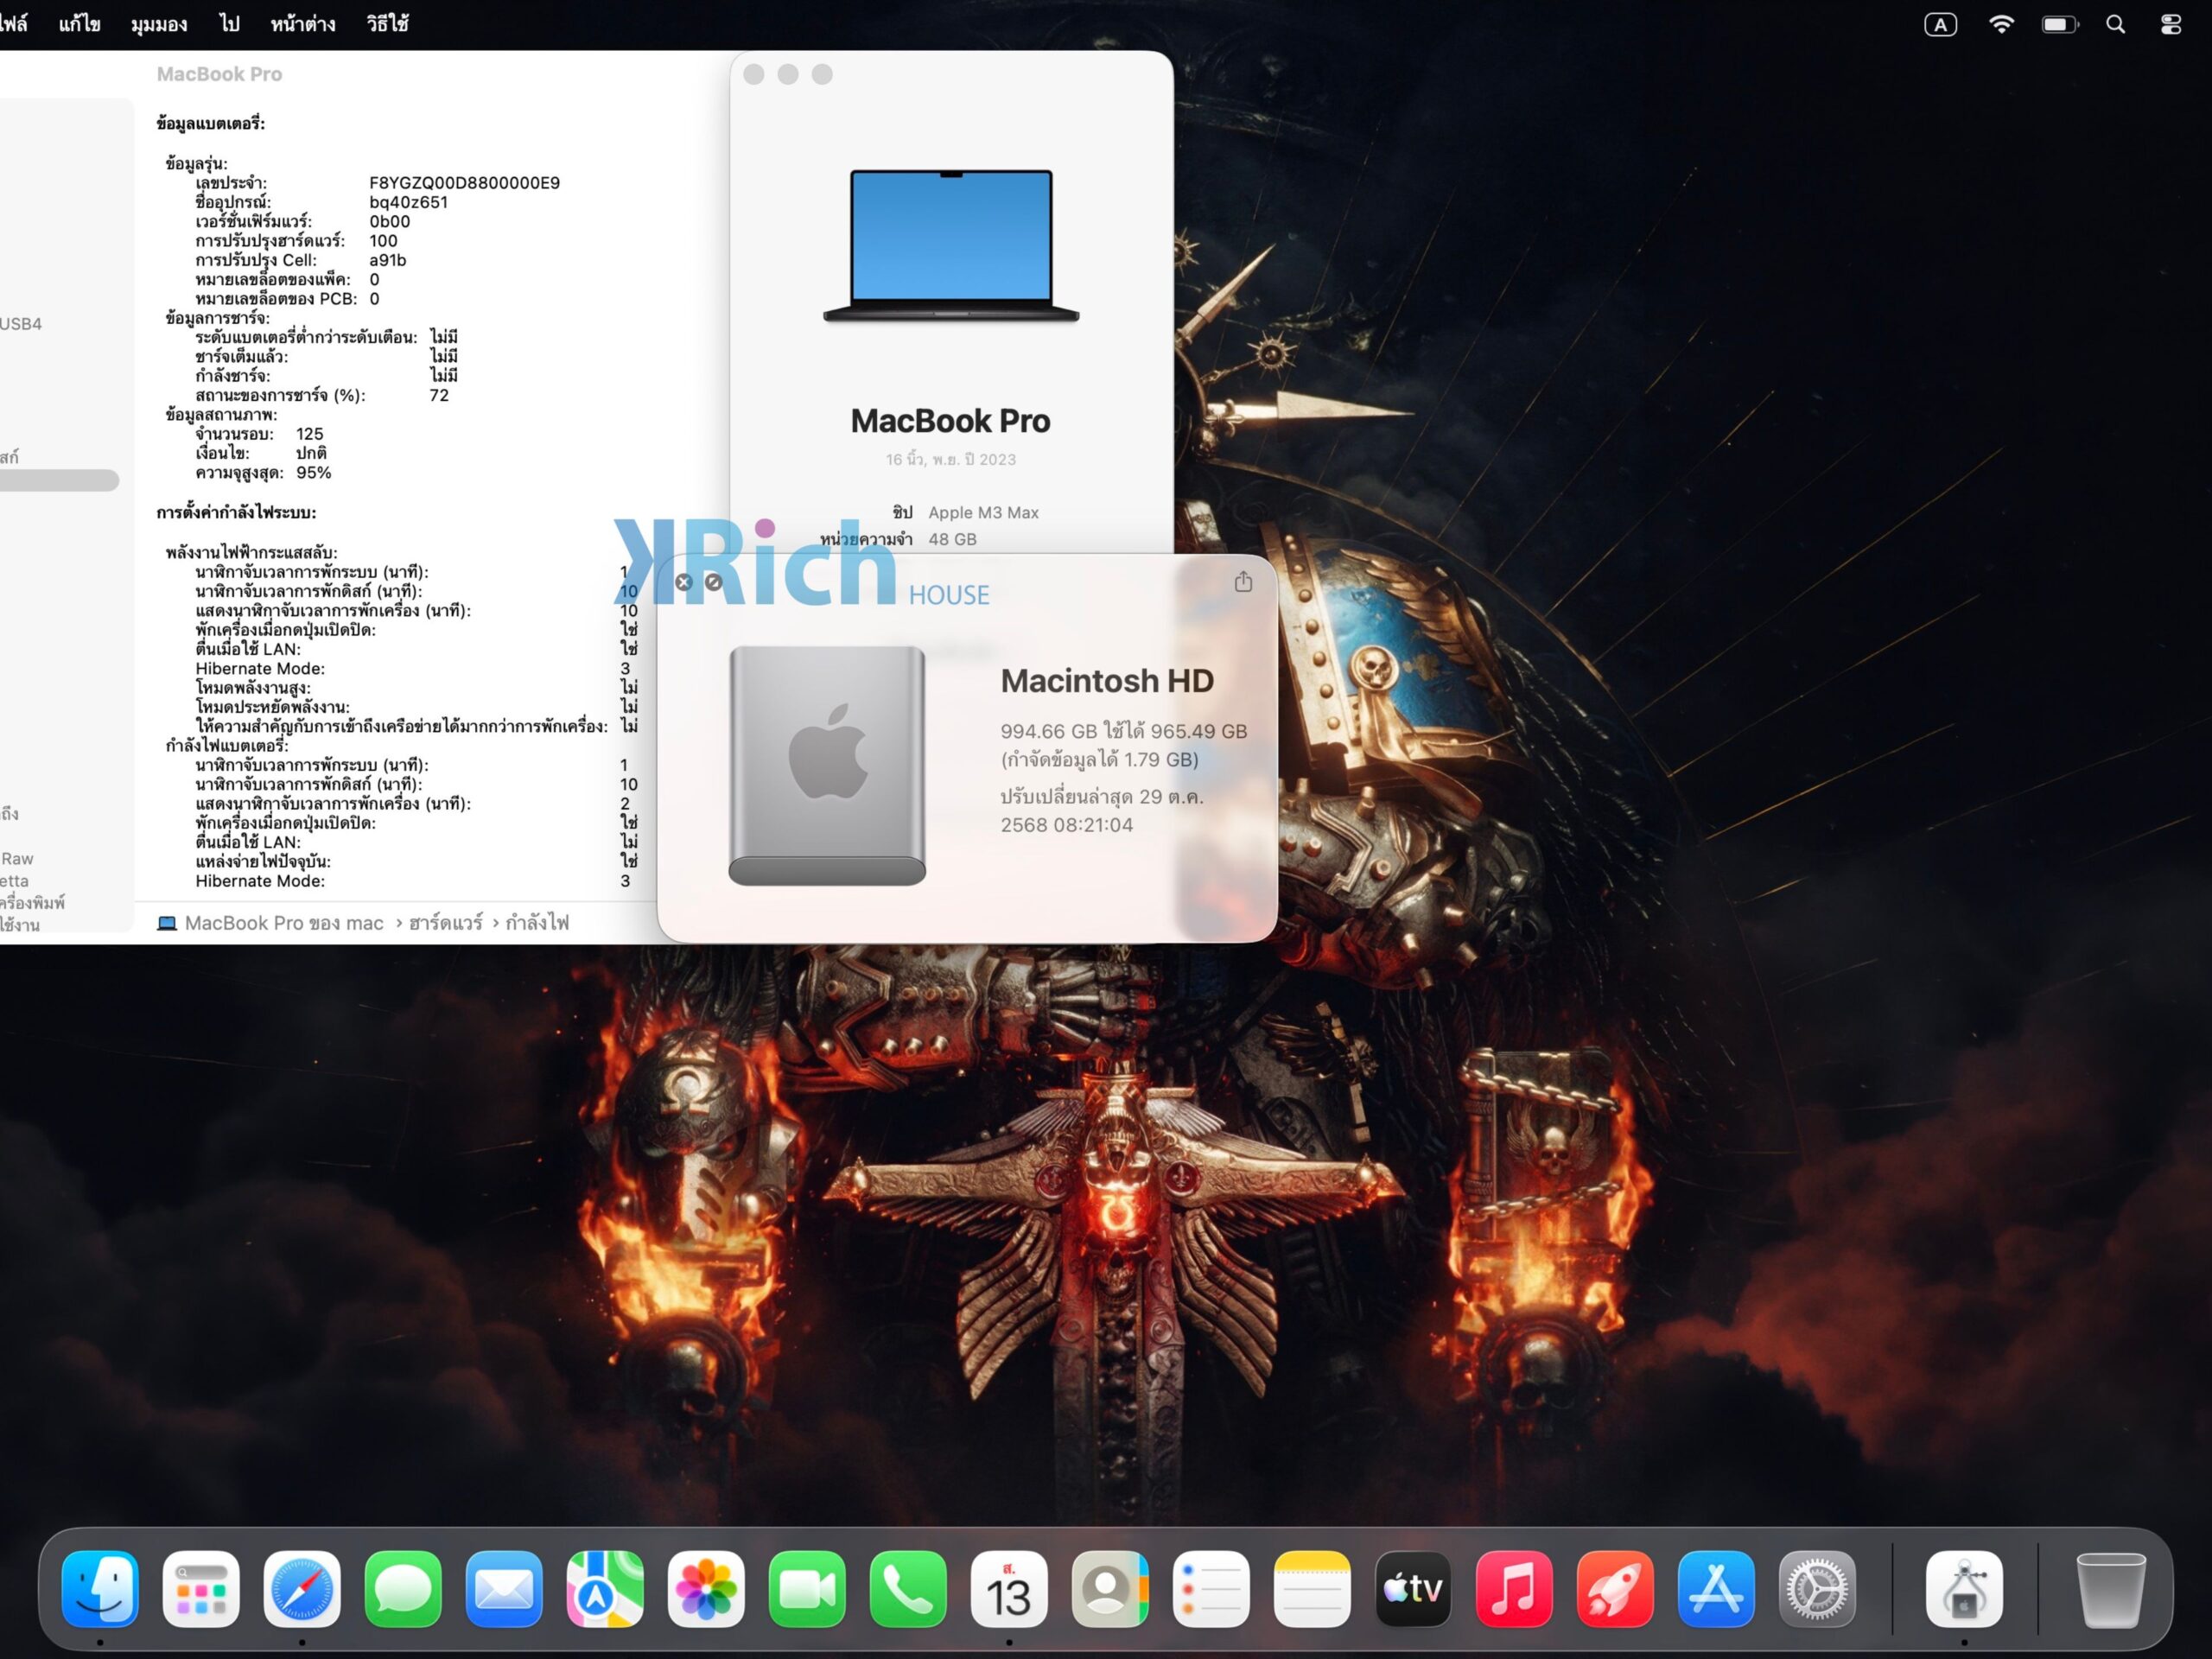Open Spotlight search in the menu bar
This screenshot has height=1659, width=2212.
(2115, 24)
